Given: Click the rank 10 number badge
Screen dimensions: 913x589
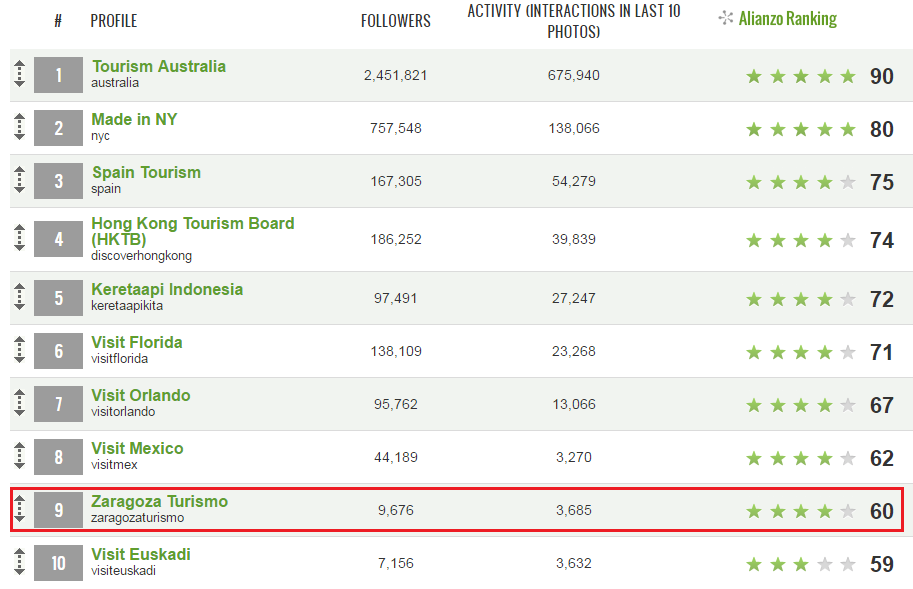Looking at the screenshot, I should pos(58,563).
